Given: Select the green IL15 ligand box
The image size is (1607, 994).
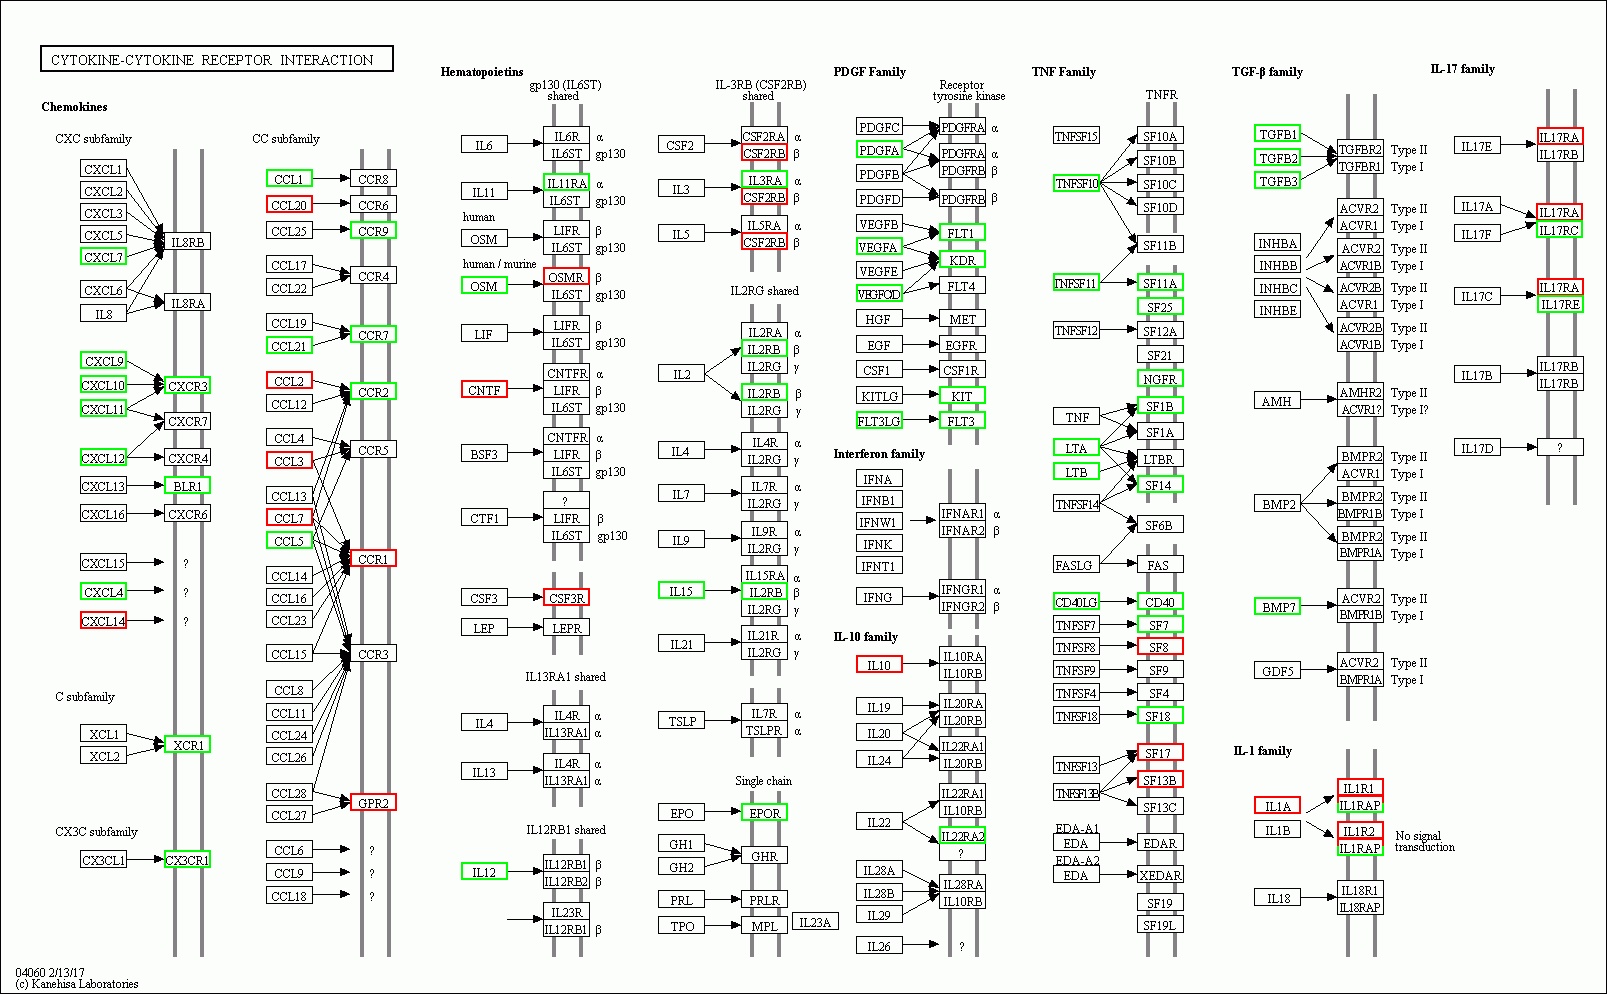Looking at the screenshot, I should [x=681, y=591].
